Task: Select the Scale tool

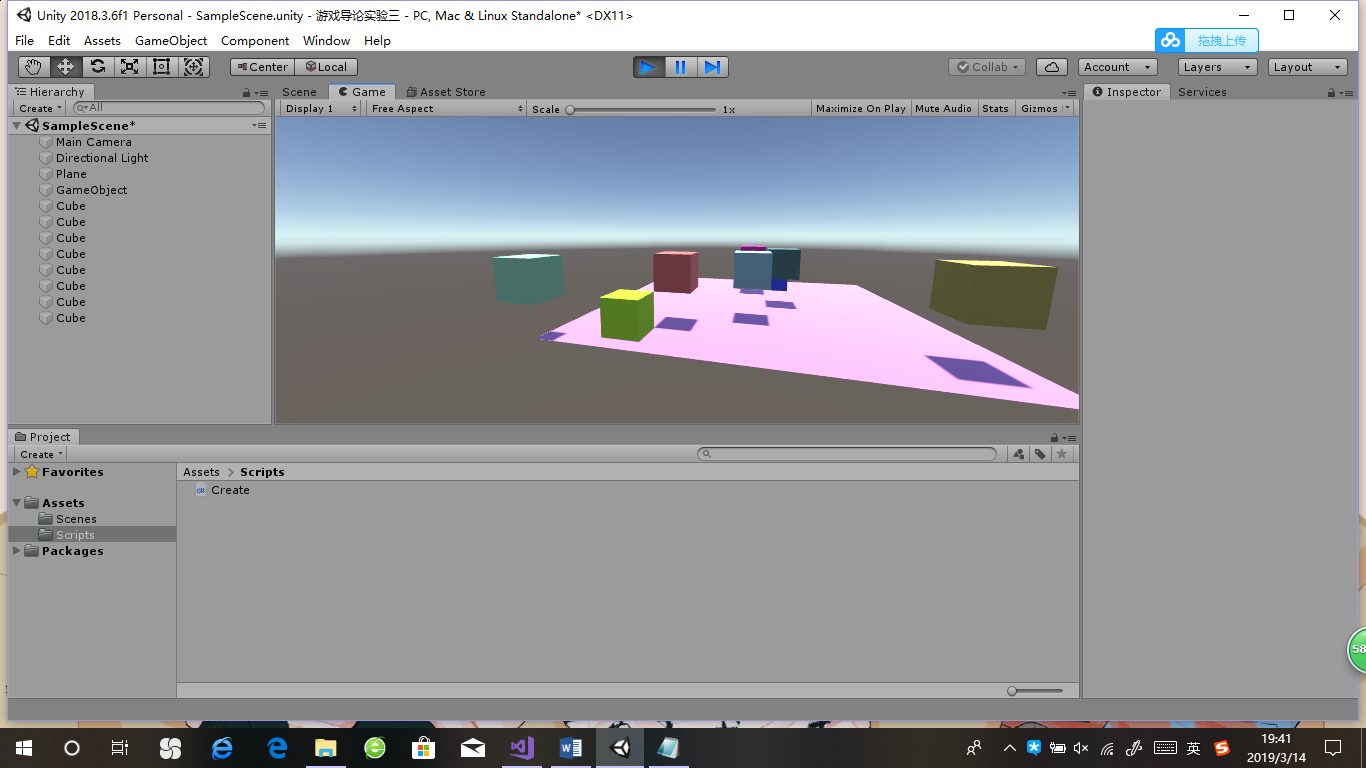Action: coord(129,66)
